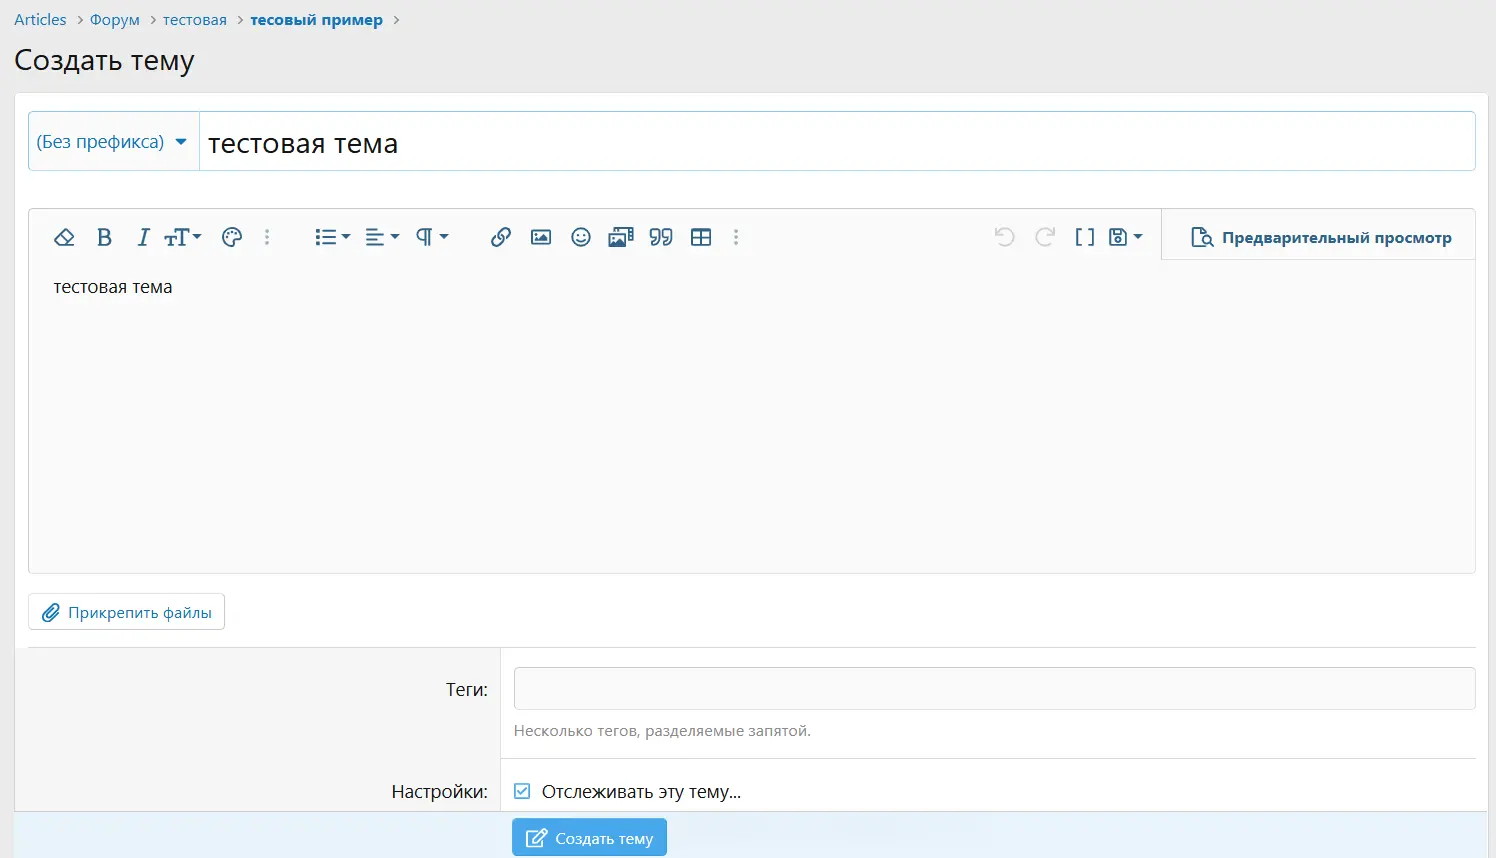The height and width of the screenshot is (858, 1496).
Task: Click 'Прикрепить файлы' attach button
Action: 127,612
